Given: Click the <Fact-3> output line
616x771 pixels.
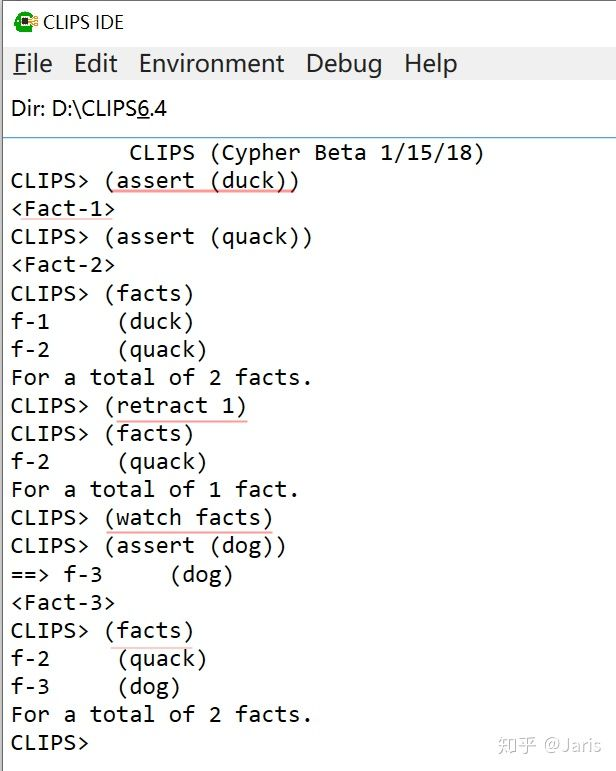Looking at the screenshot, I should [x=63, y=603].
